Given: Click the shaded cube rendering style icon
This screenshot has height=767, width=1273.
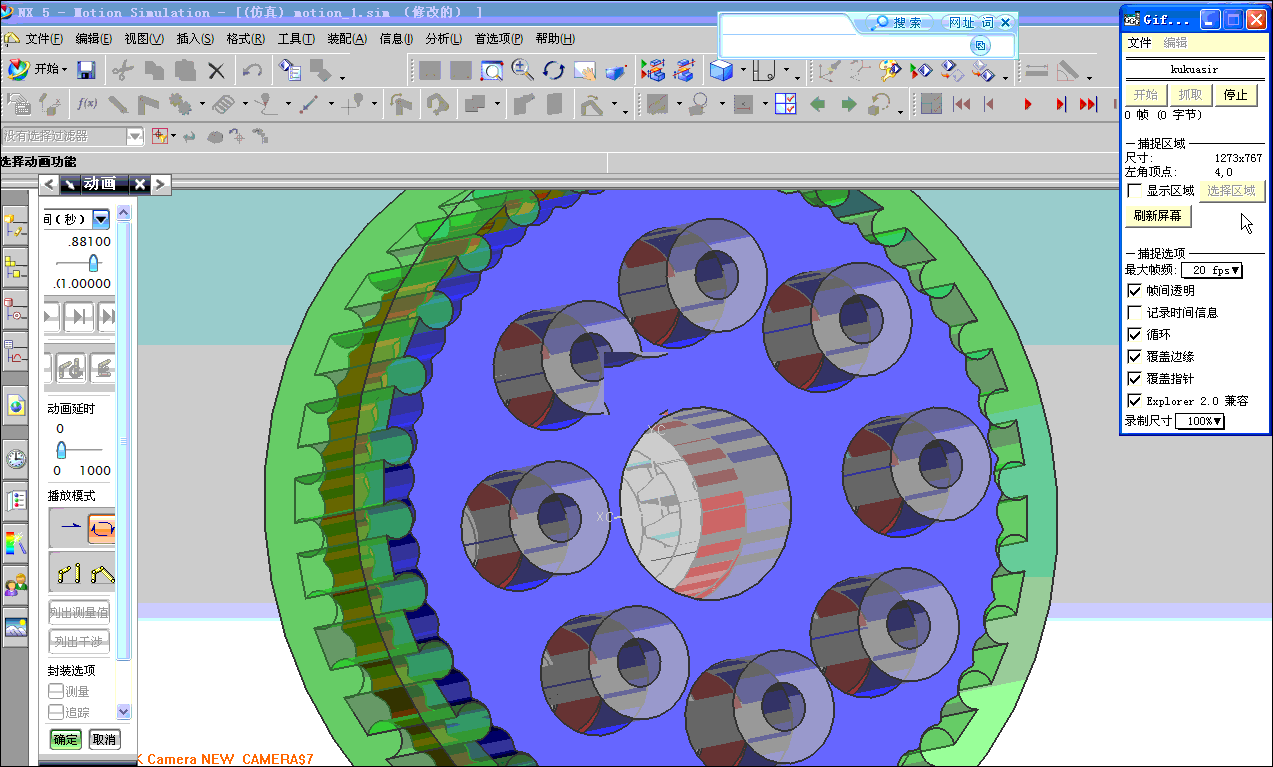Looking at the screenshot, I should [x=720, y=70].
